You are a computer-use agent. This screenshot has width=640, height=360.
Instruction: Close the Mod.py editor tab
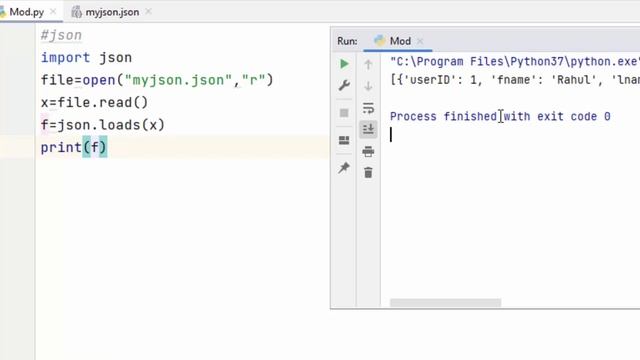53,12
